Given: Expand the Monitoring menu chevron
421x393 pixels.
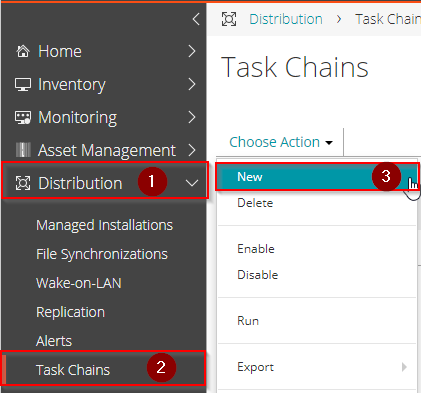Looking at the screenshot, I should (x=192, y=117).
